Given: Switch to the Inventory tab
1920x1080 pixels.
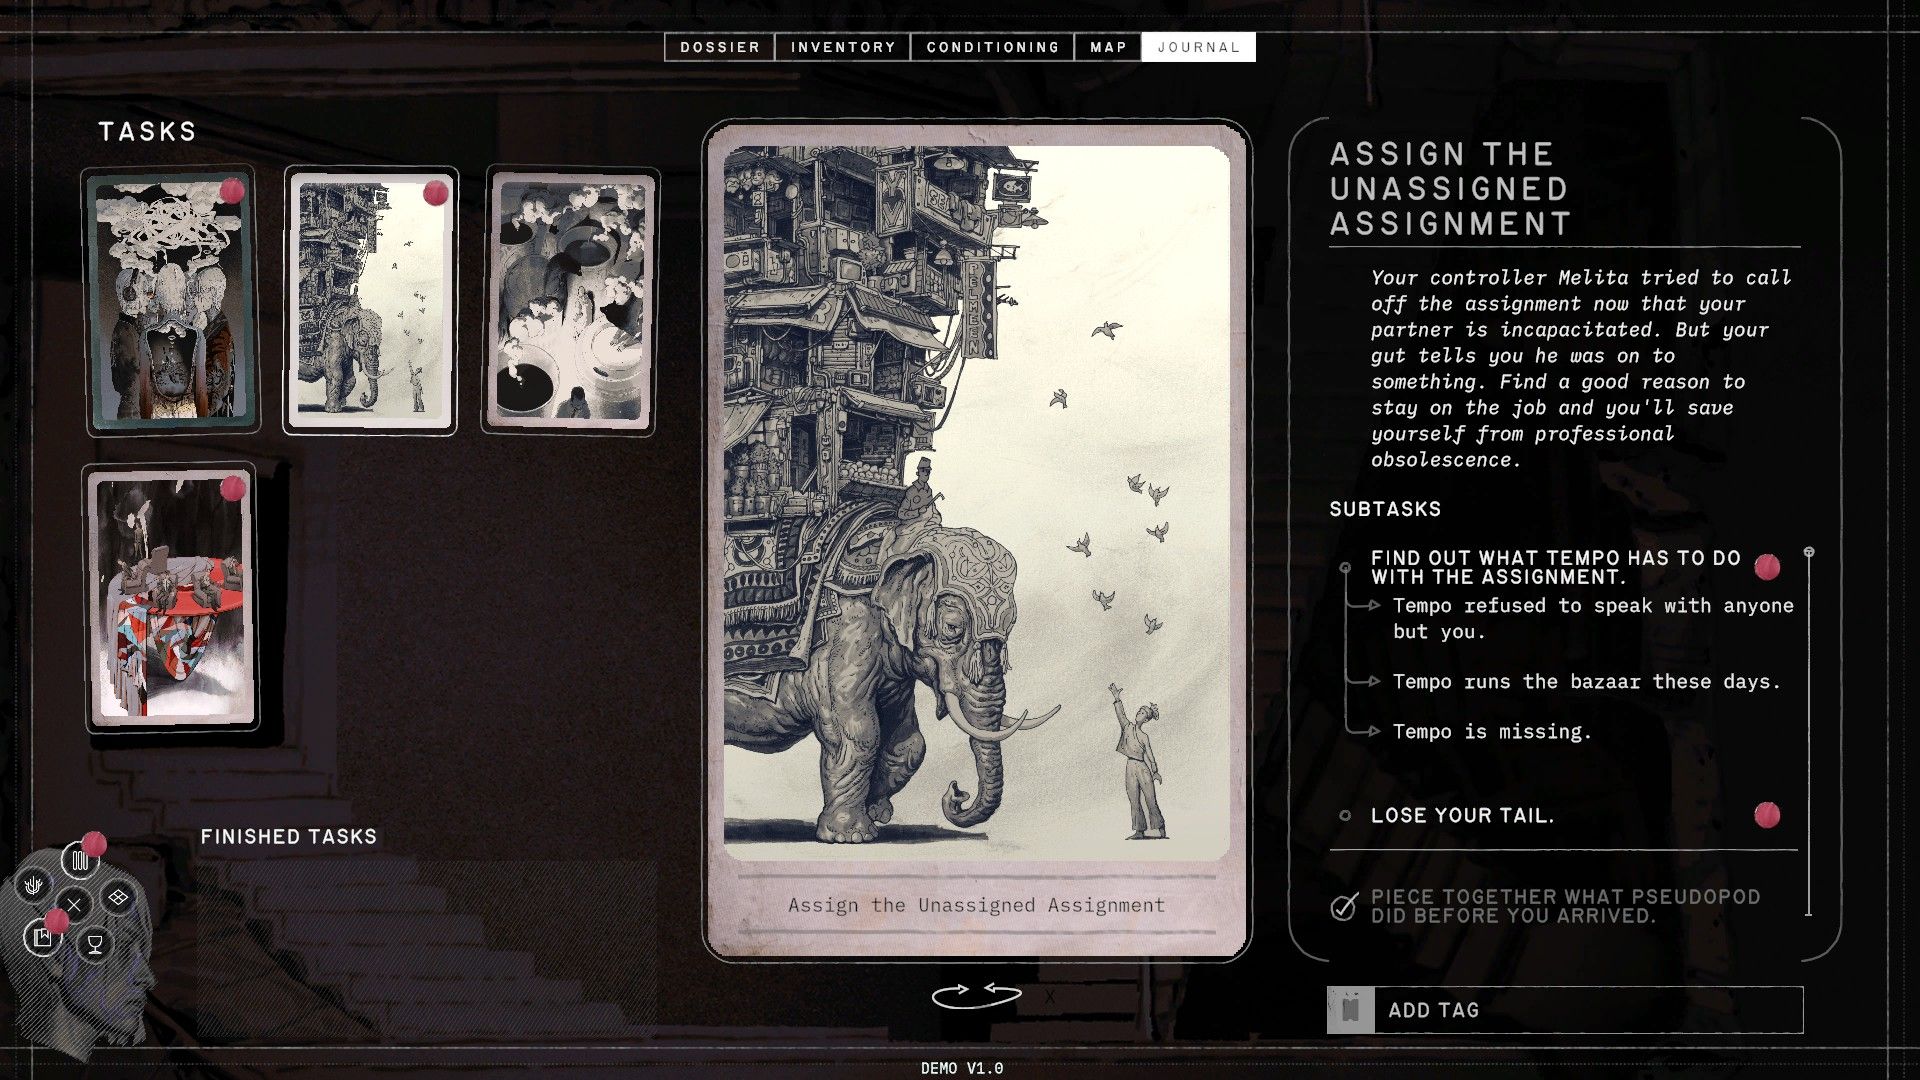Looking at the screenshot, I should [x=843, y=47].
